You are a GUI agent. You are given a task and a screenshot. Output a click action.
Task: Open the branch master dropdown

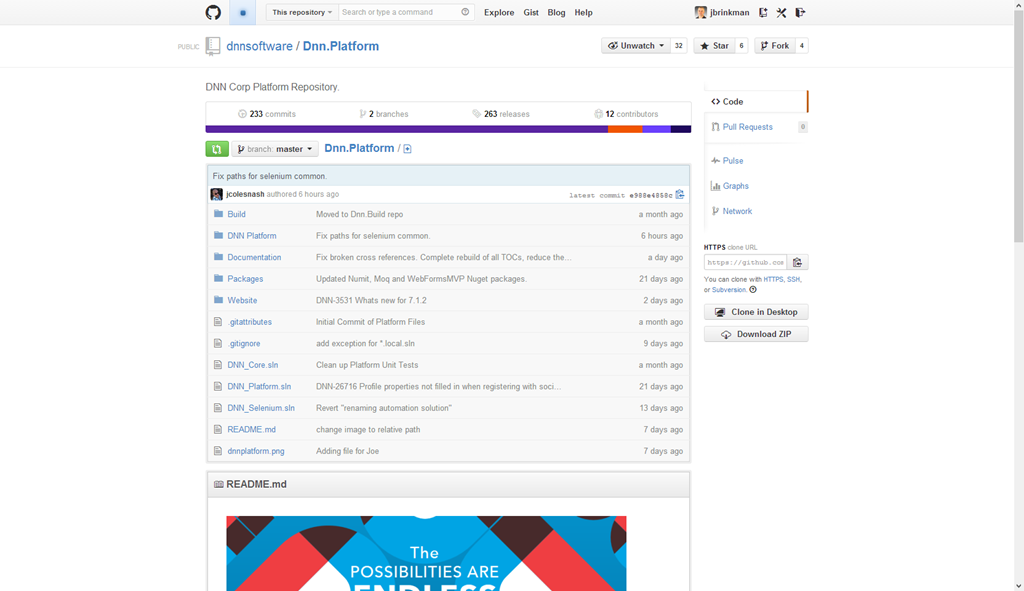tap(275, 149)
